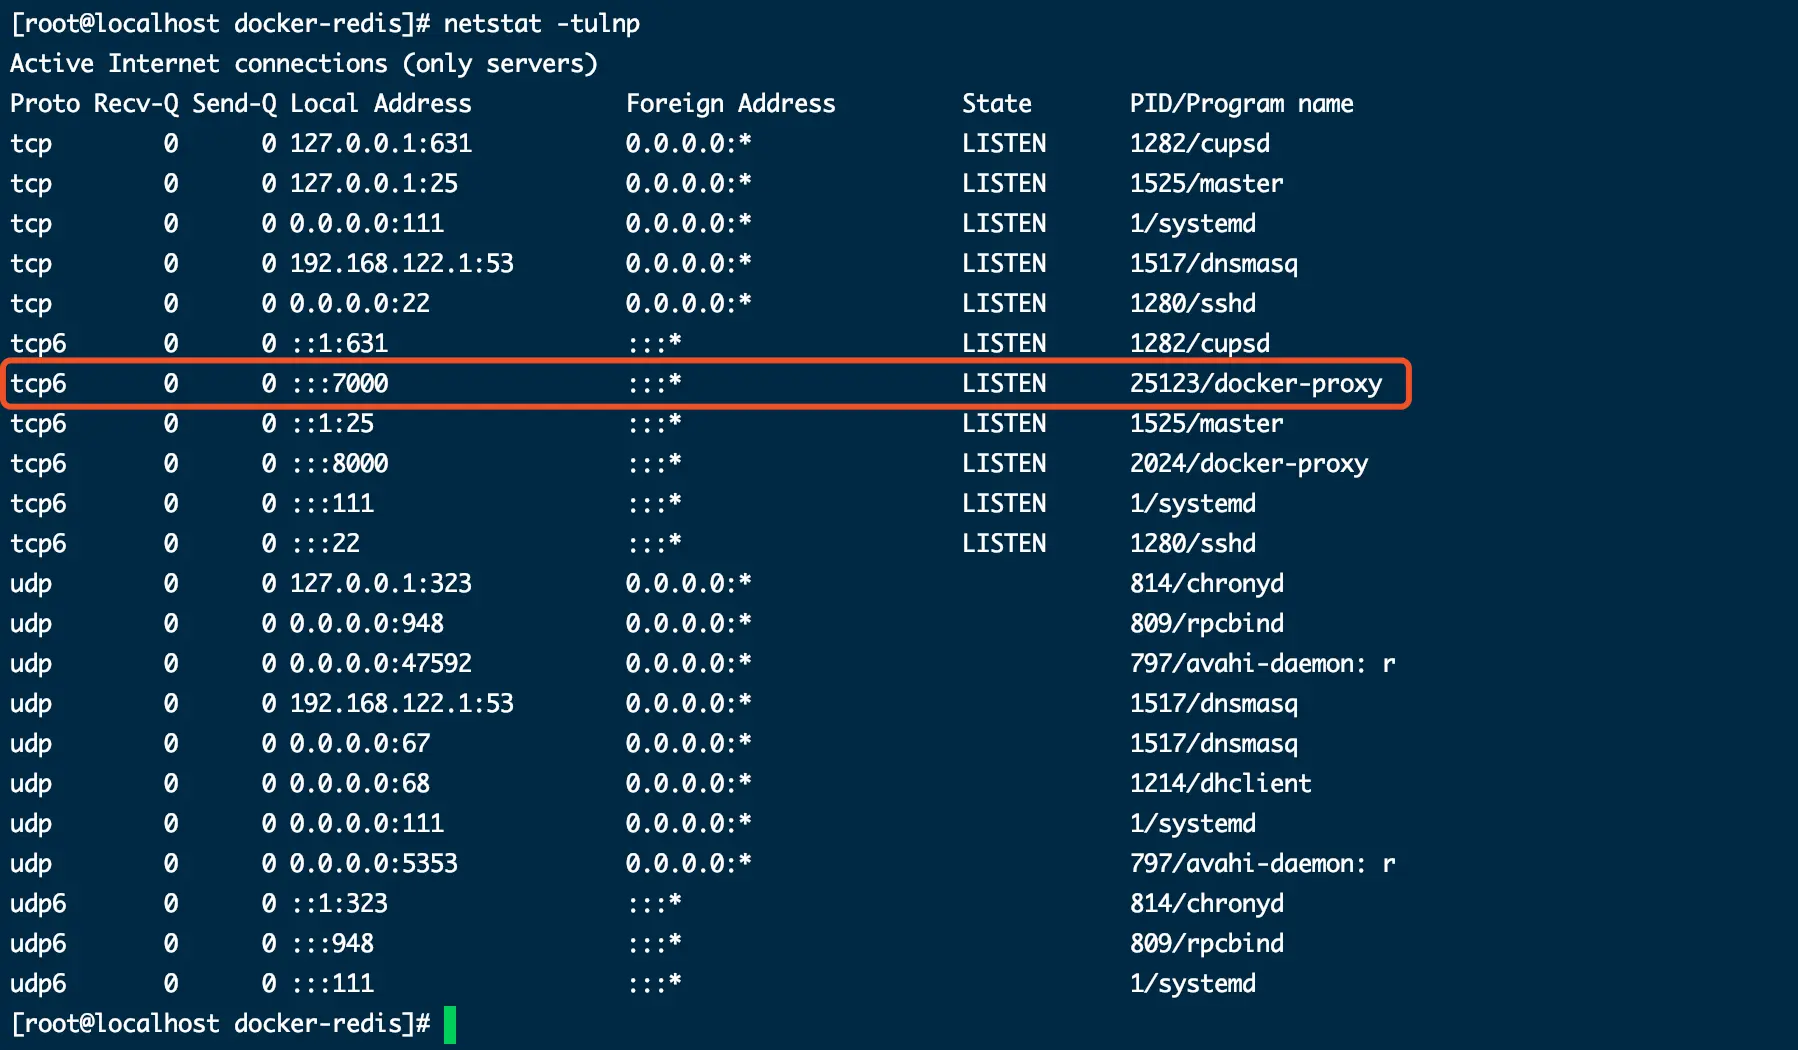
Task: Click tcp6 local address ::1:25
Action: [x=333, y=424]
